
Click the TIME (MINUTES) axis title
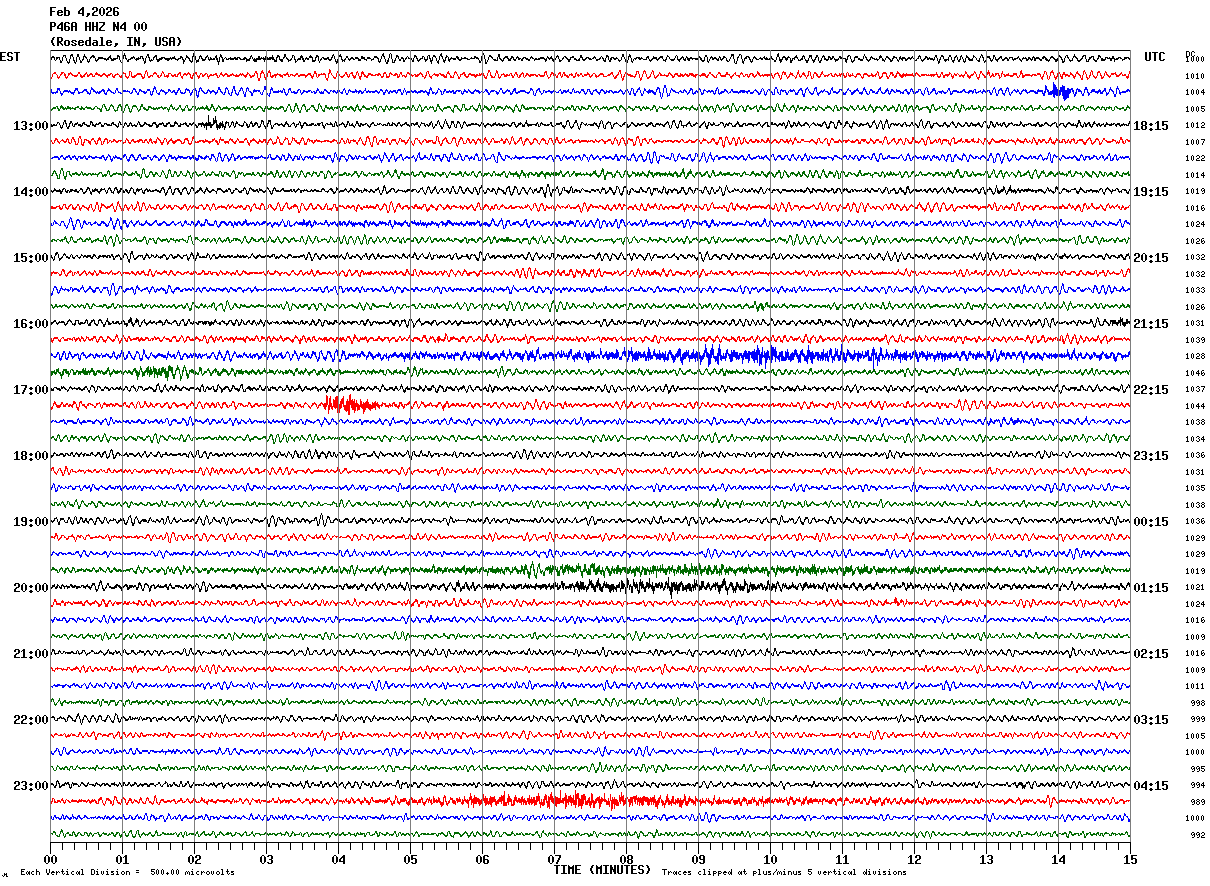point(602,870)
